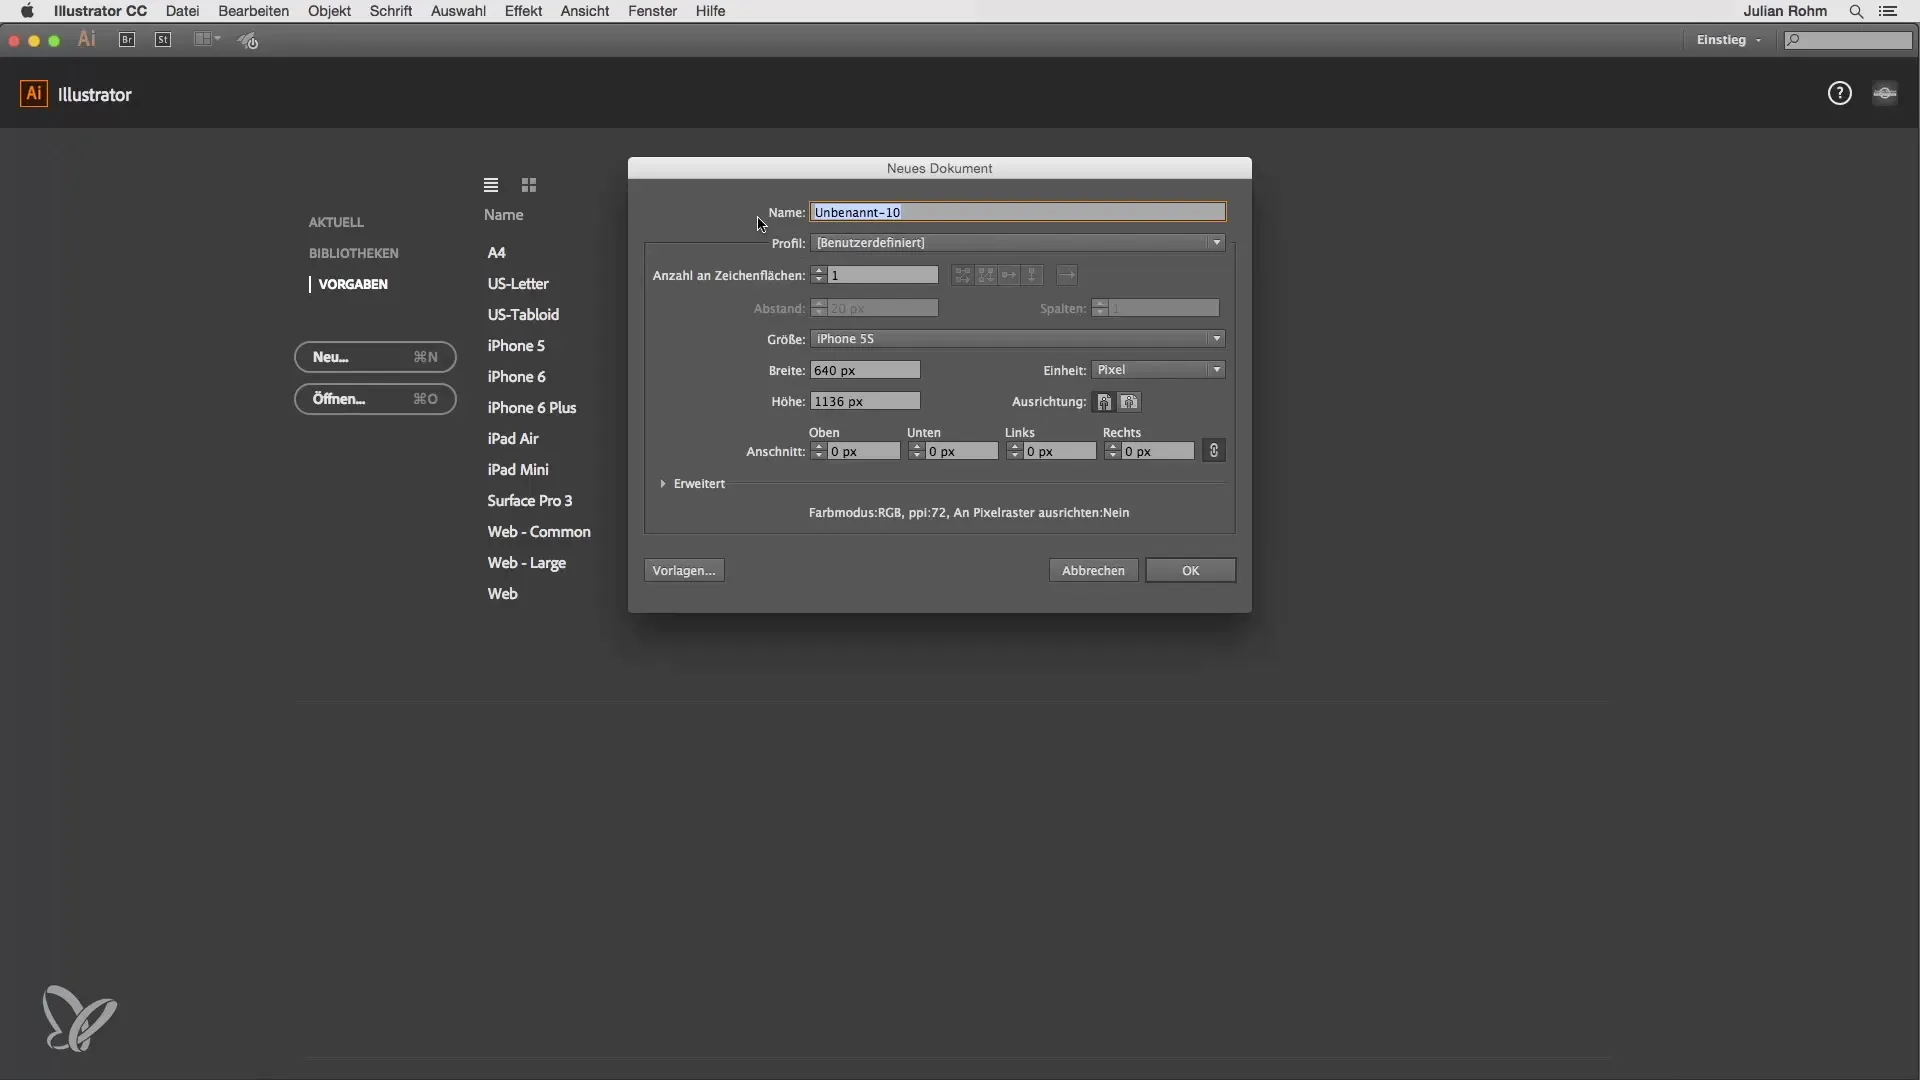1920x1080 pixels.
Task: Switch to list view of presets
Action: pyautogui.click(x=491, y=185)
